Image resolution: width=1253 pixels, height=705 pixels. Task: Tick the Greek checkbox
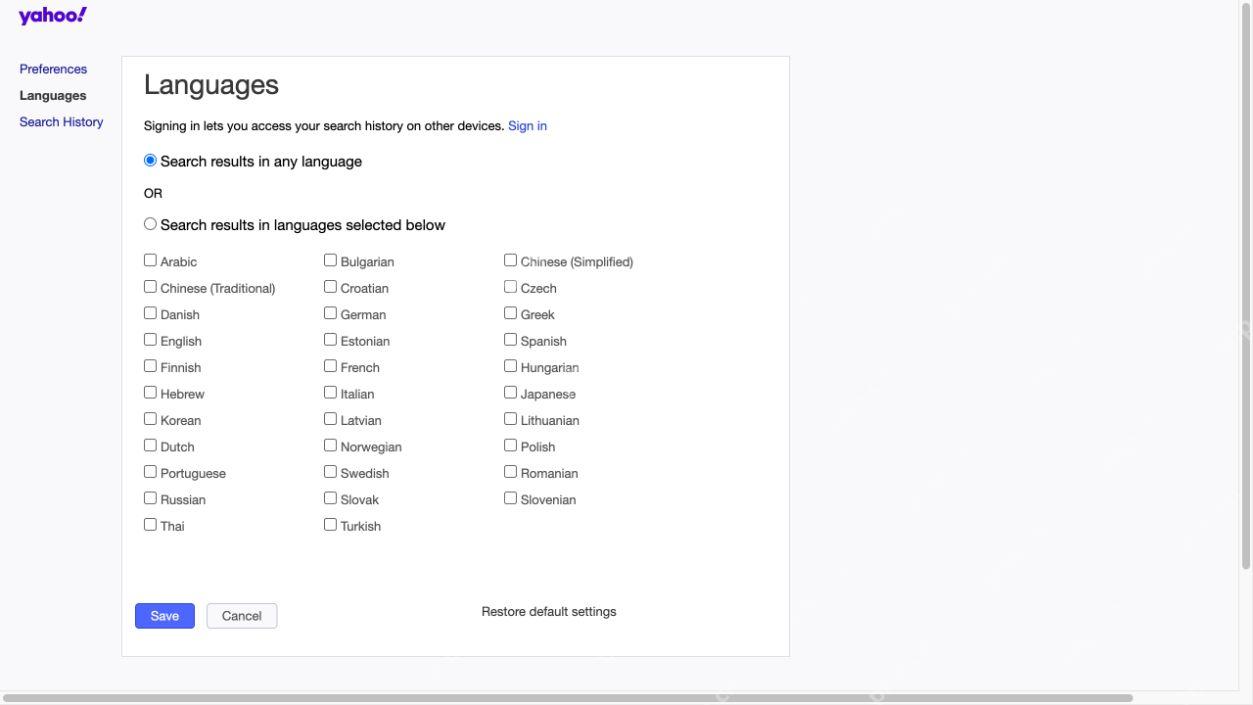pos(511,313)
